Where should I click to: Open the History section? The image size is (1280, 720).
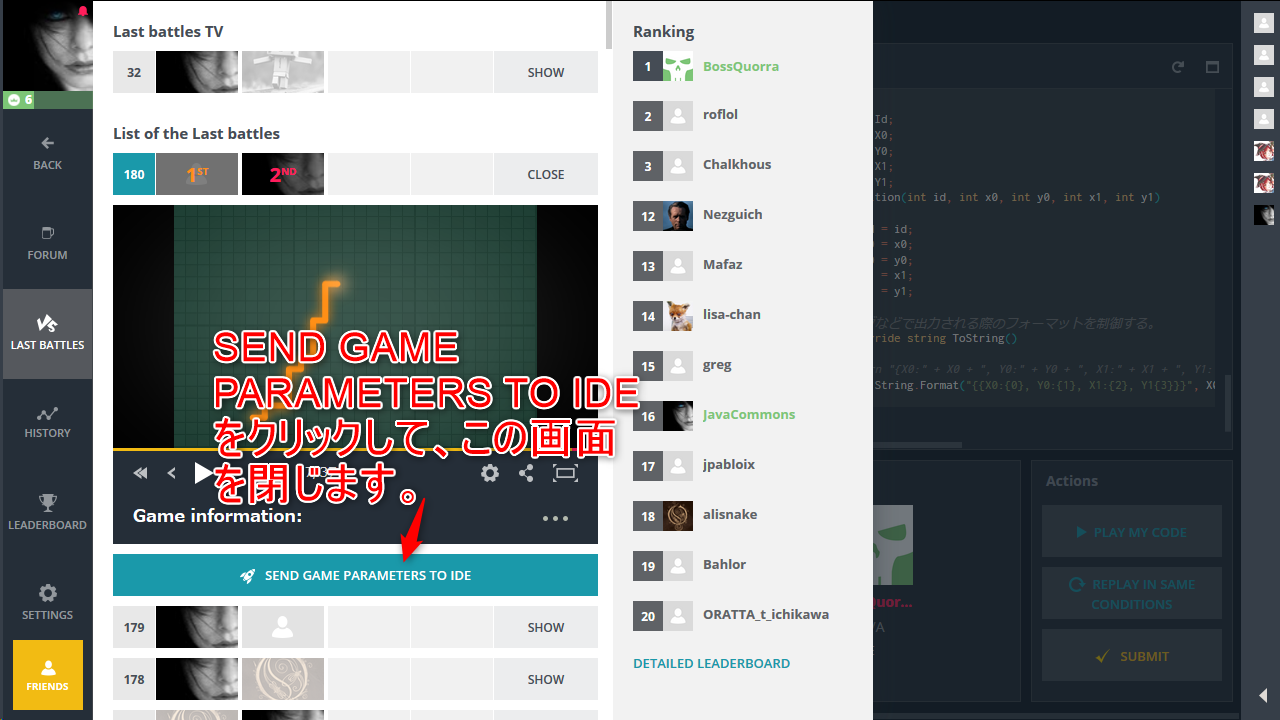point(47,423)
